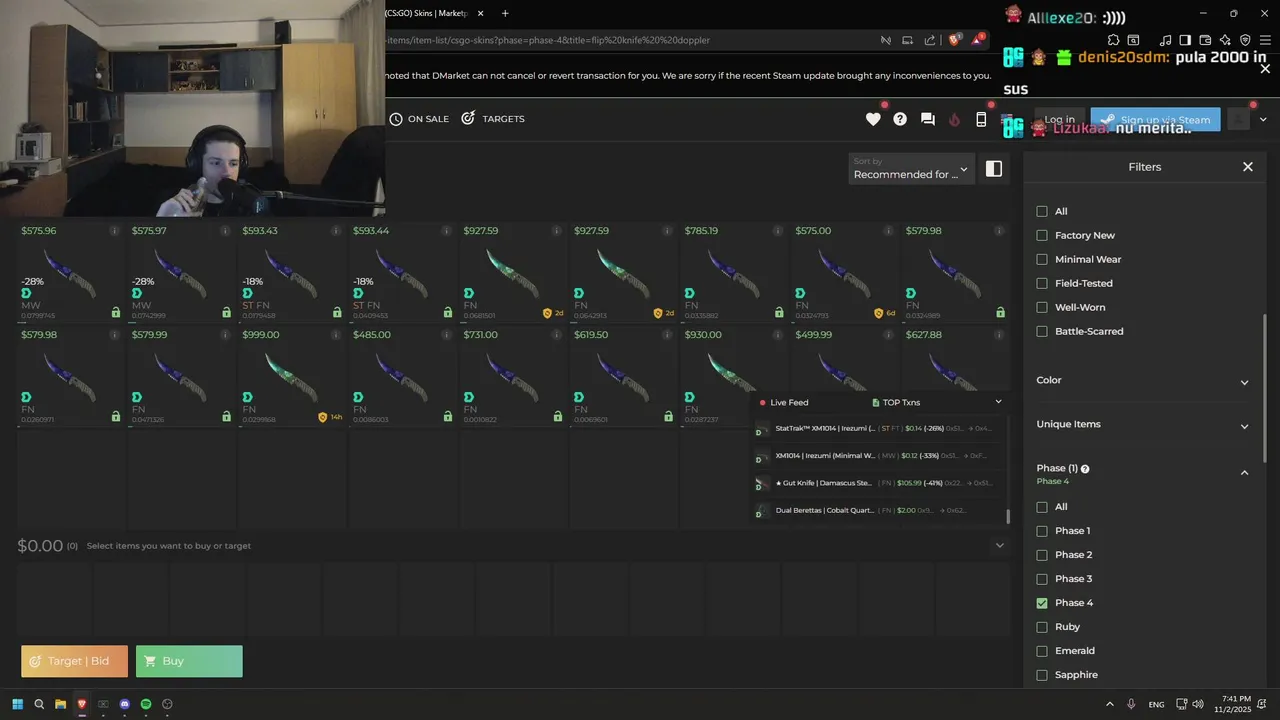The image size is (1280, 720).
Task: Check the Emerald phase filter
Action: point(1042,651)
